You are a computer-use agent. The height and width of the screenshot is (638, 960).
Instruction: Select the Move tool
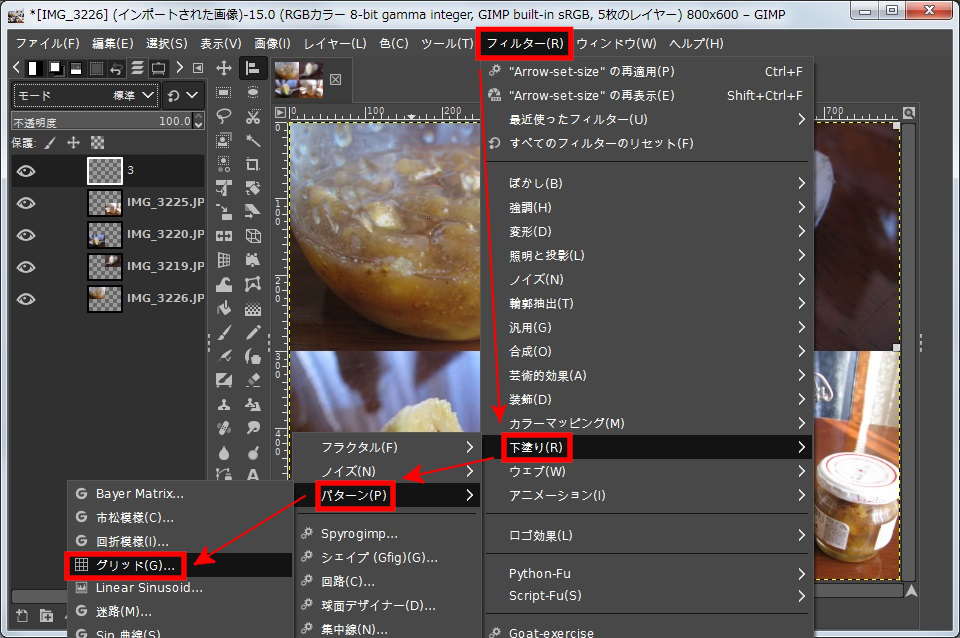tap(224, 68)
